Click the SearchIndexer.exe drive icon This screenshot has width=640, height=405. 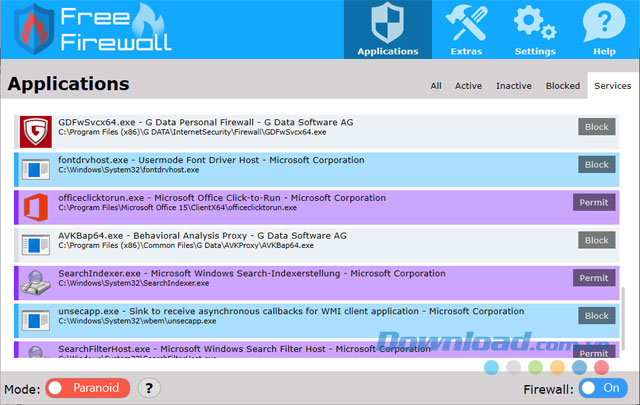tap(36, 283)
